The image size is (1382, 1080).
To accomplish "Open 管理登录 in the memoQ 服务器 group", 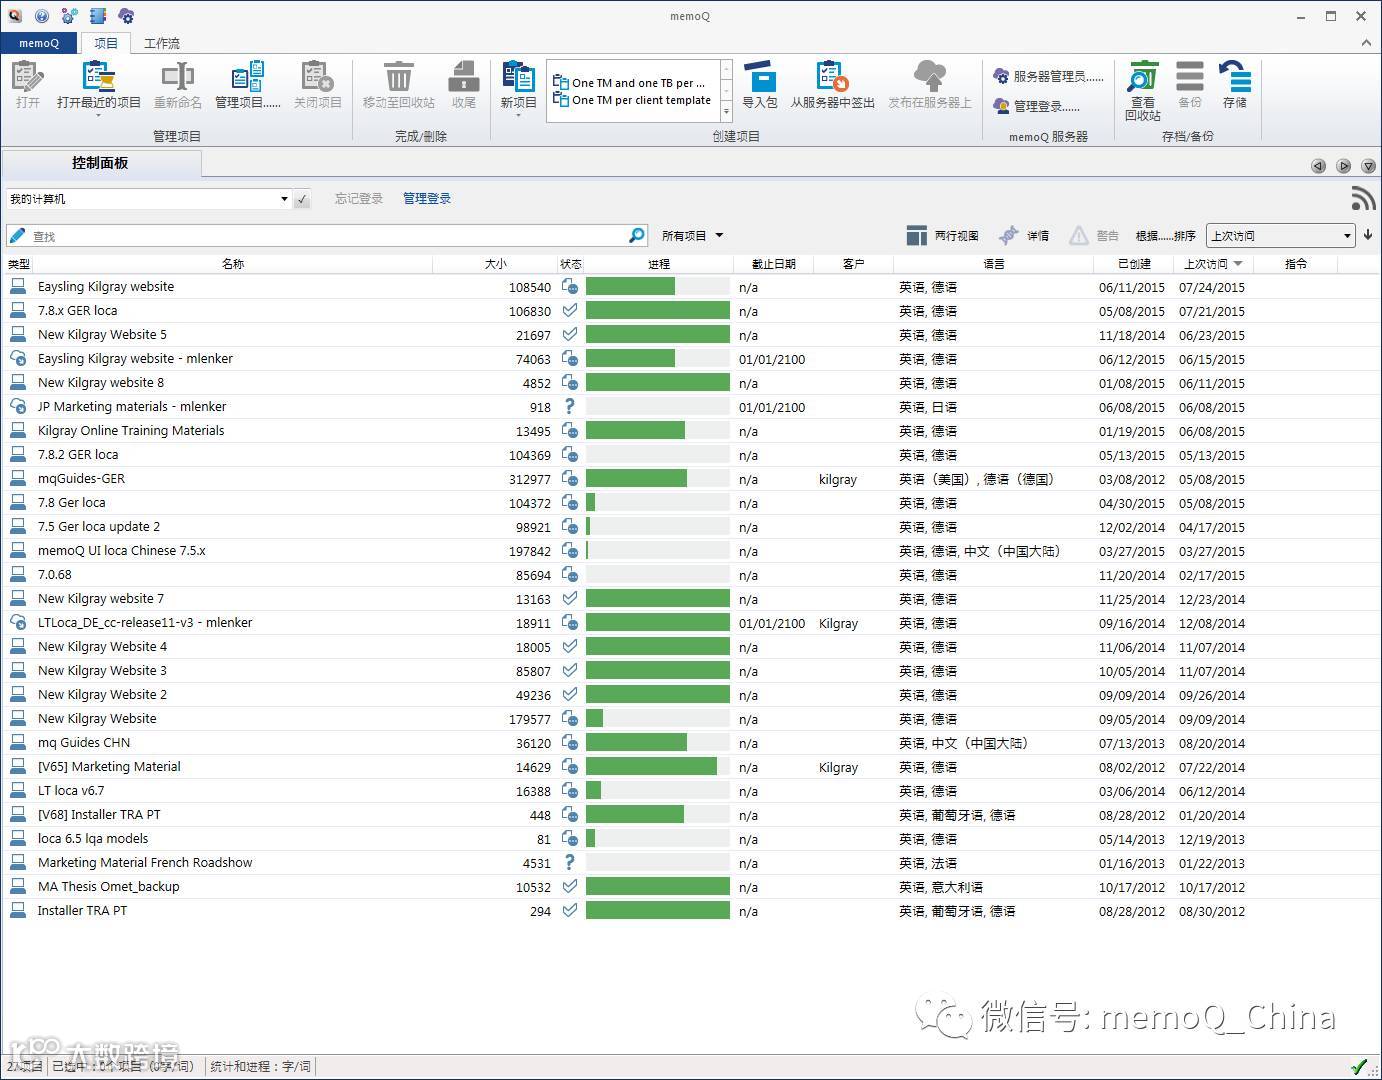I will pos(1036,106).
